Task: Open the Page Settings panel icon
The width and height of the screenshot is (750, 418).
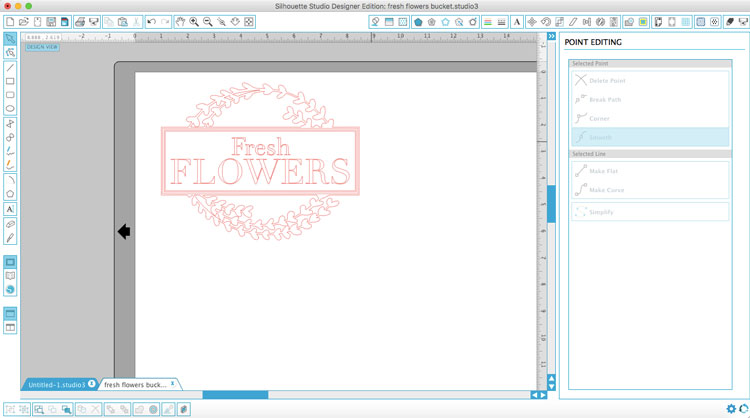Action: [658, 22]
